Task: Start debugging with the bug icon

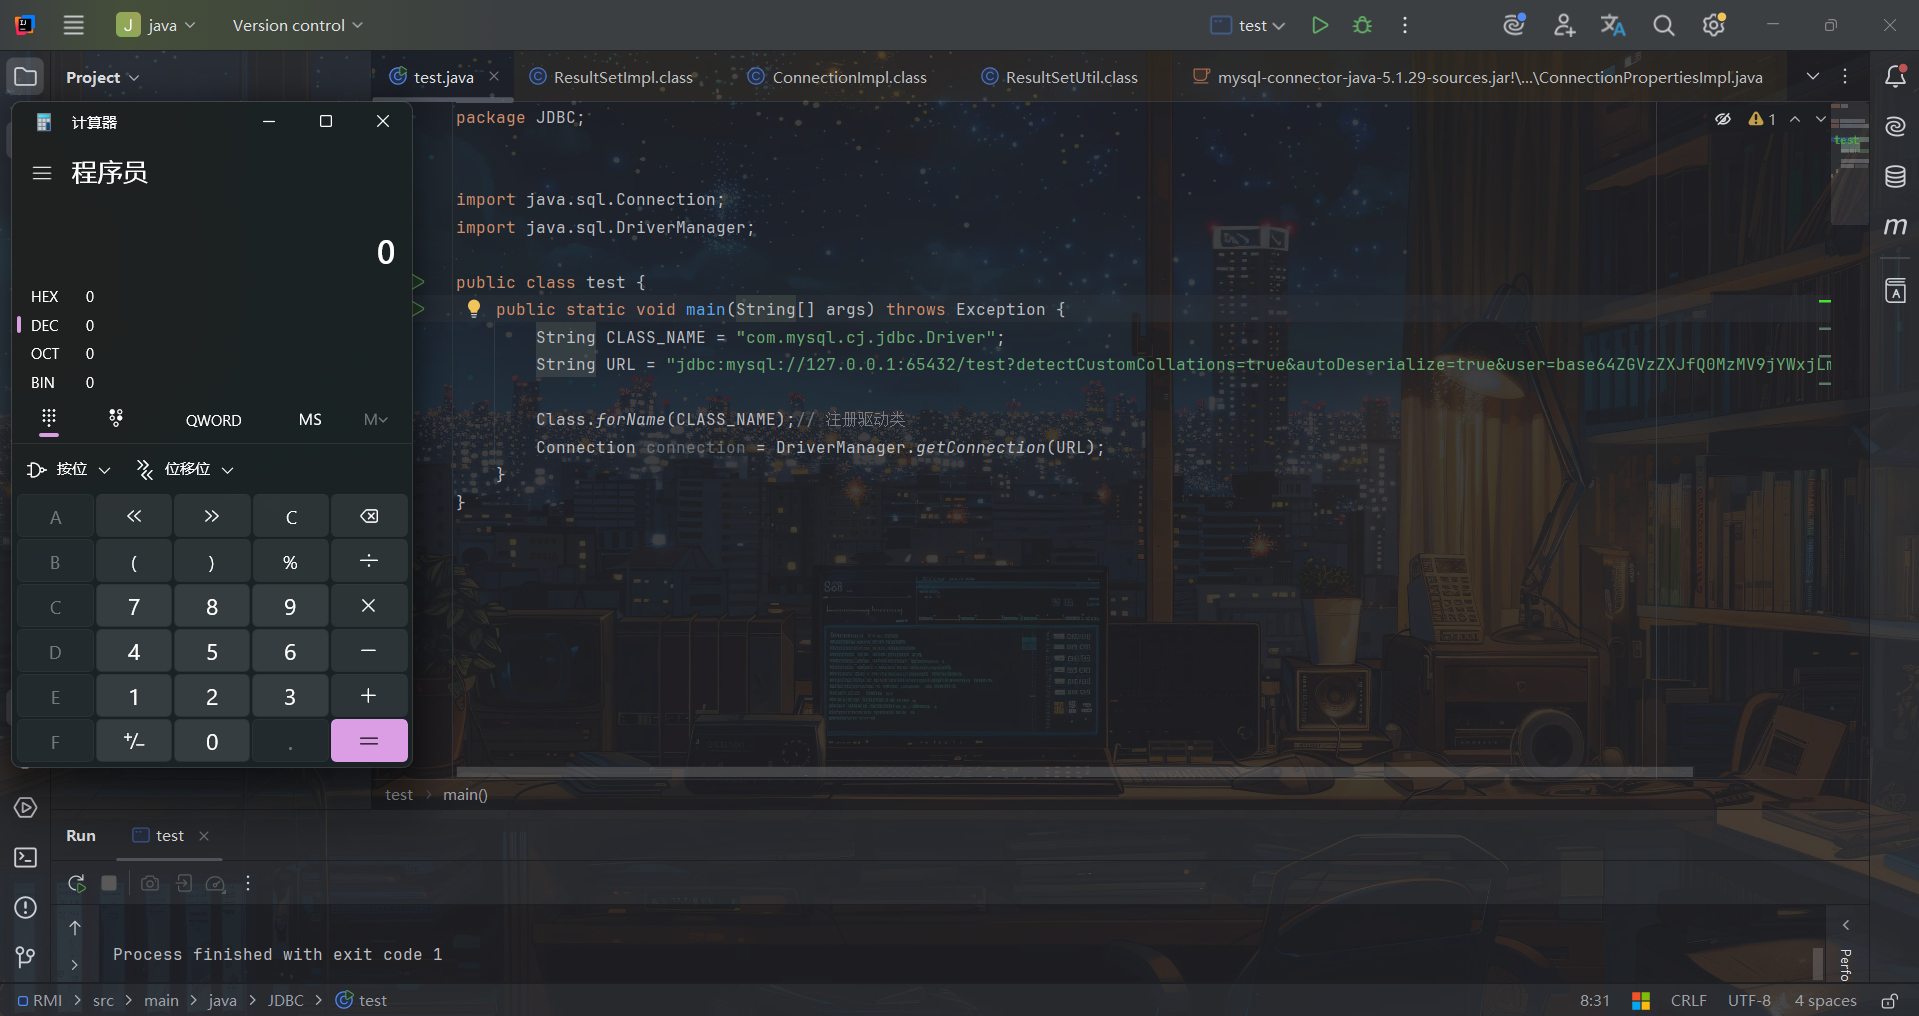Action: pos(1362,25)
